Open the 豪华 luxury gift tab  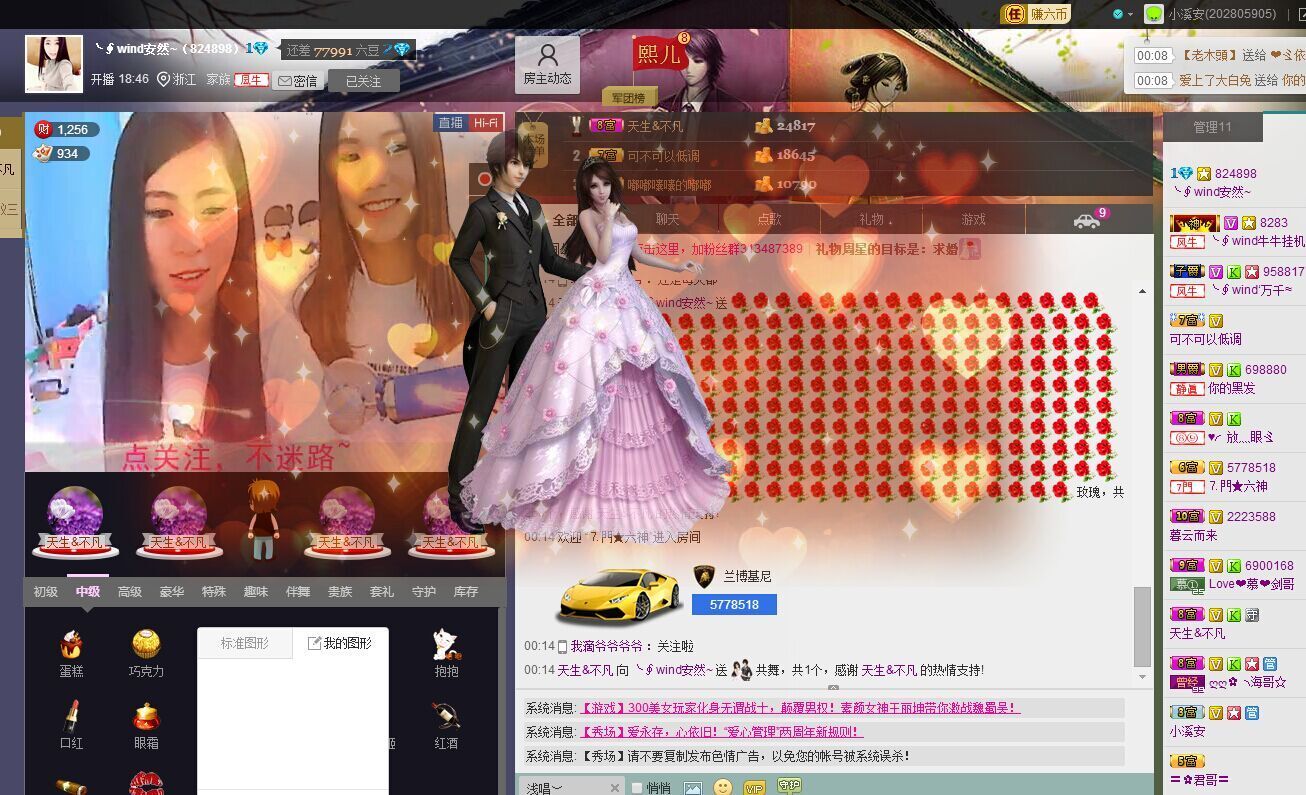pyautogui.click(x=172, y=591)
